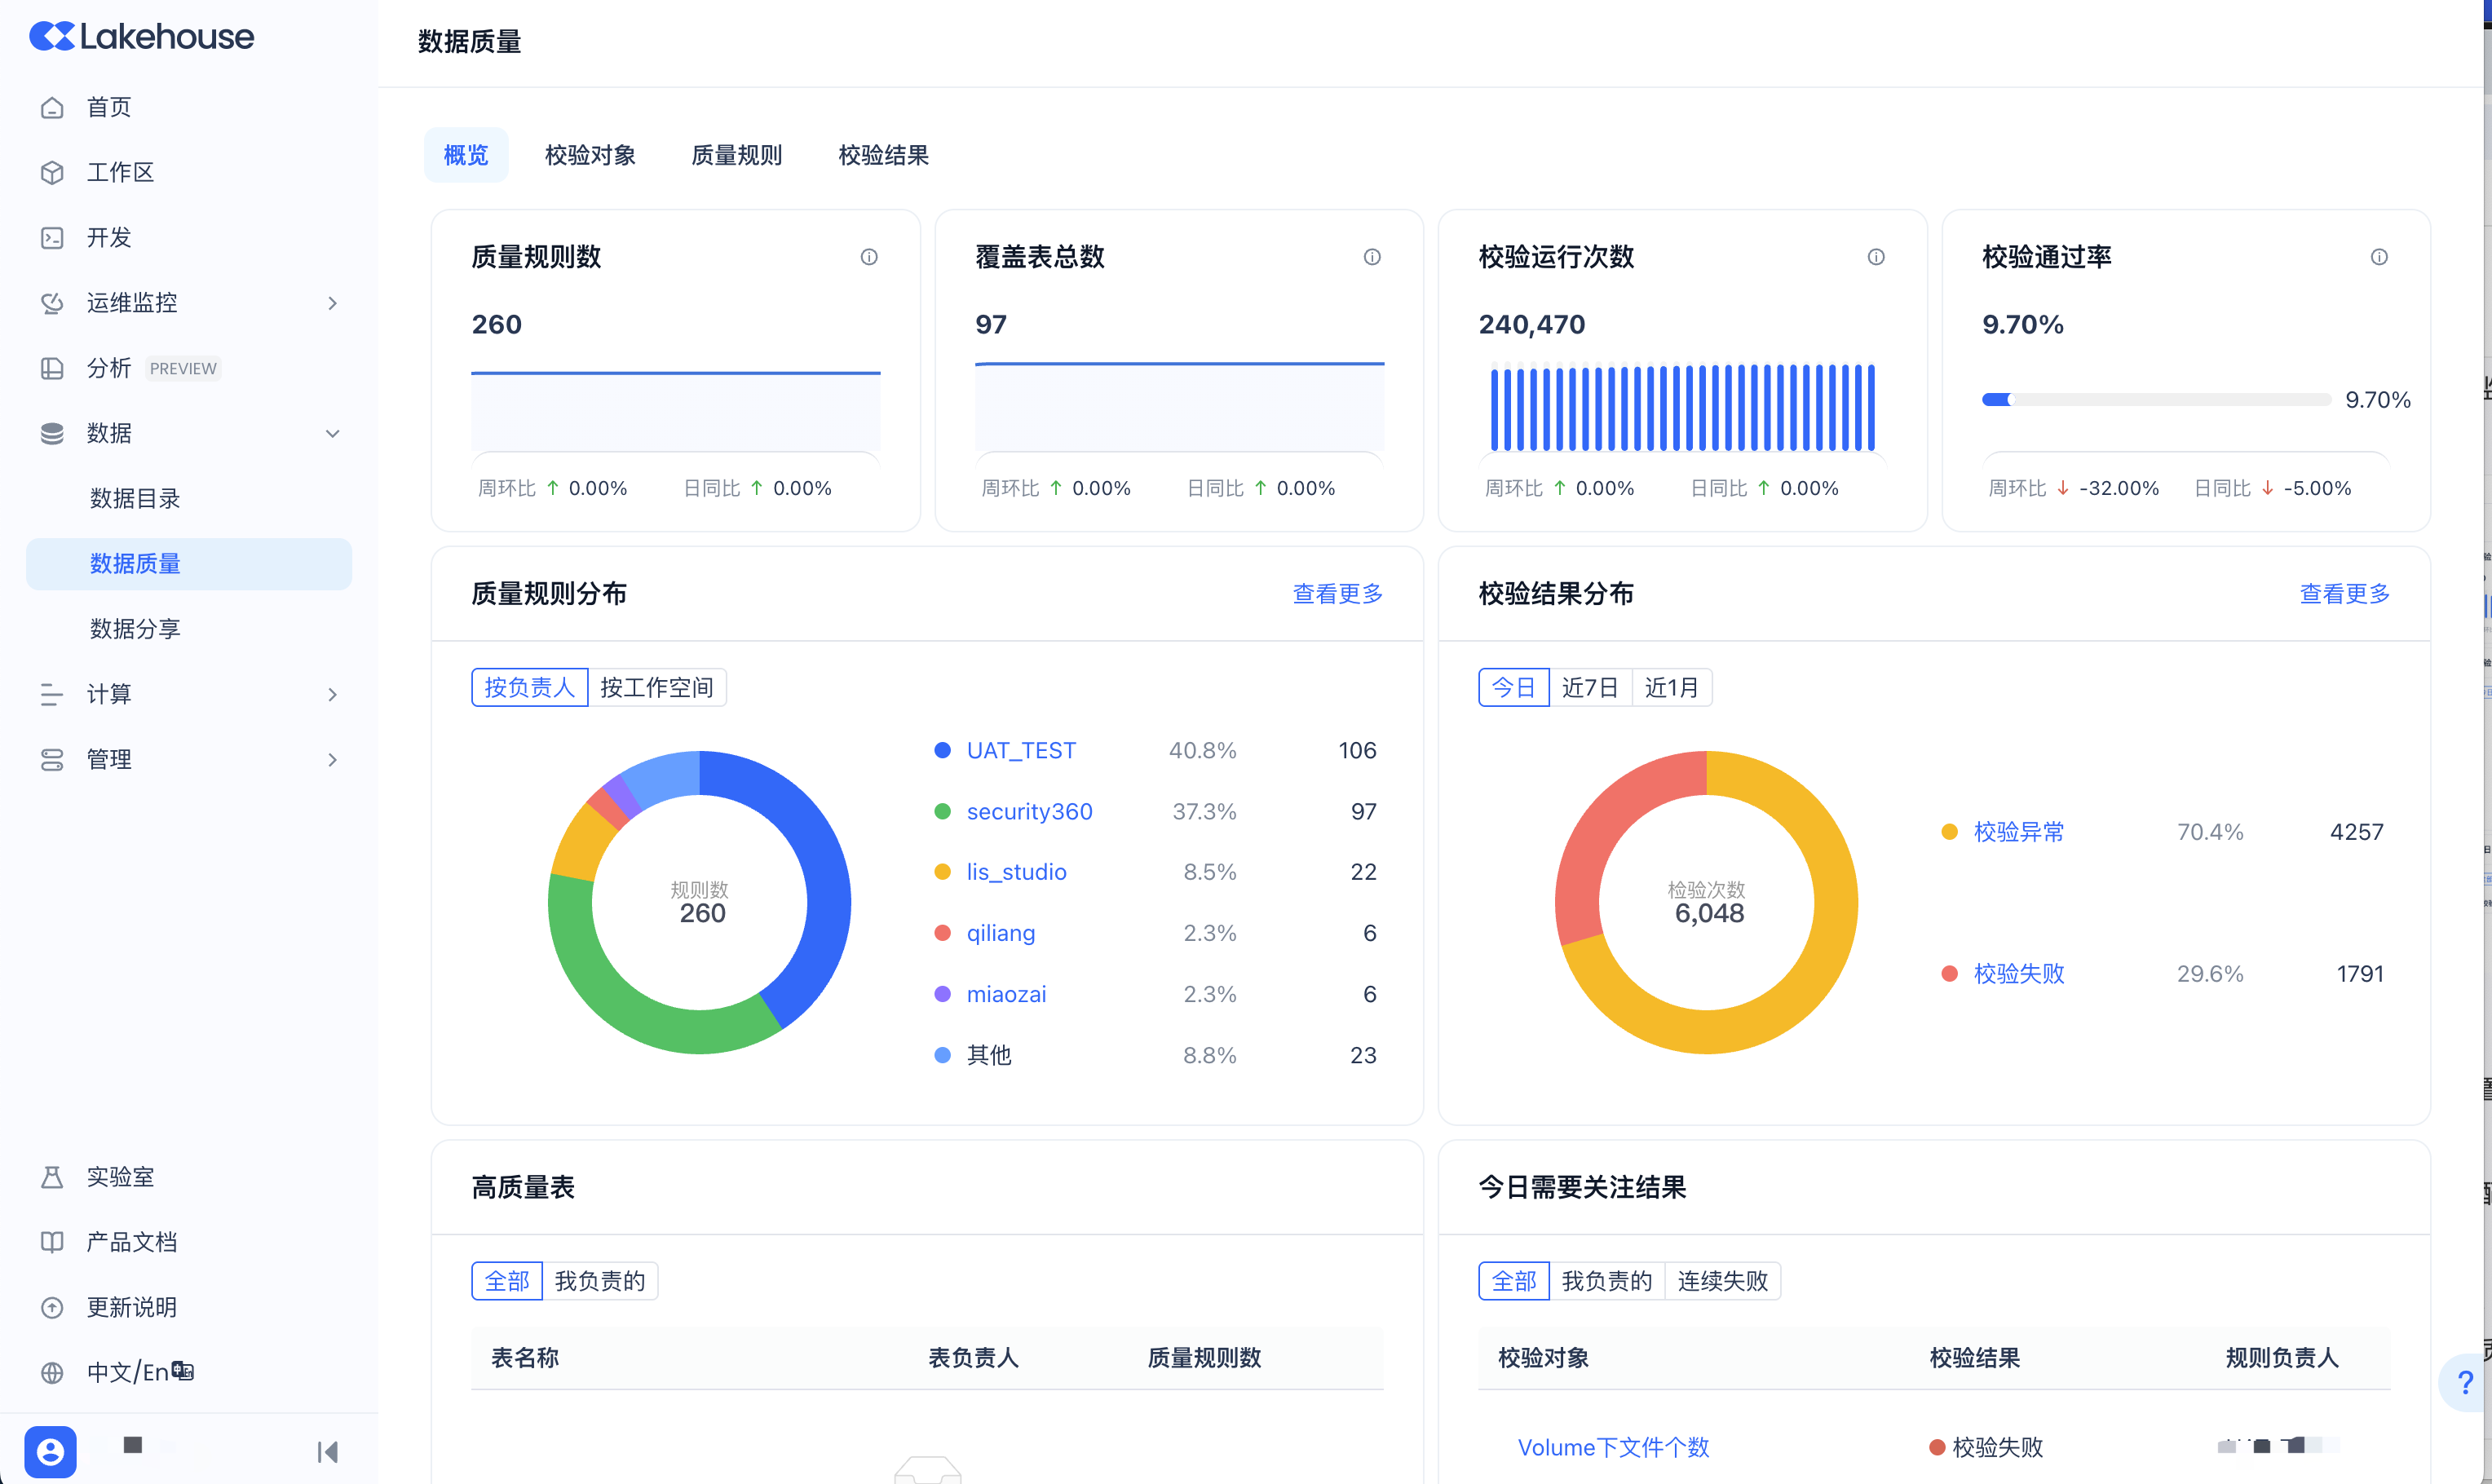This screenshot has height=1484, width=2492.
Task: Expand the 计算 sidebar menu
Action: coord(333,694)
